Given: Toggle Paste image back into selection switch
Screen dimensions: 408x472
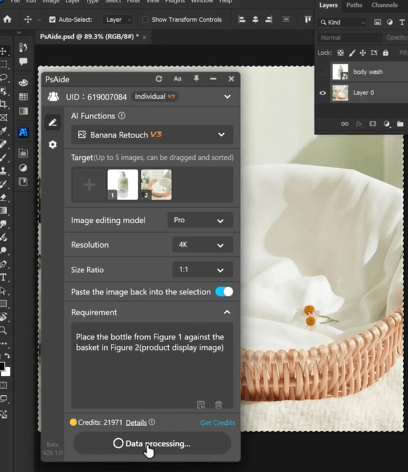Looking at the screenshot, I should click(224, 292).
